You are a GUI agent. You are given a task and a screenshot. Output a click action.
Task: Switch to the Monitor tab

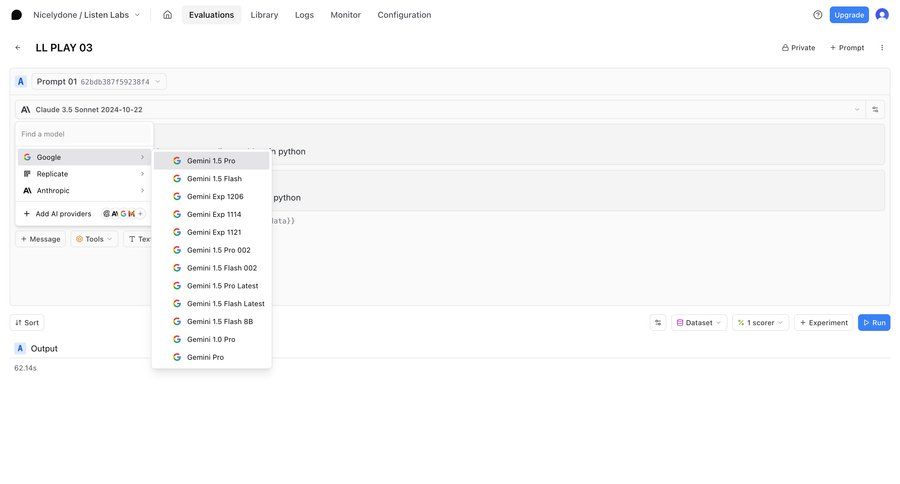coord(346,15)
